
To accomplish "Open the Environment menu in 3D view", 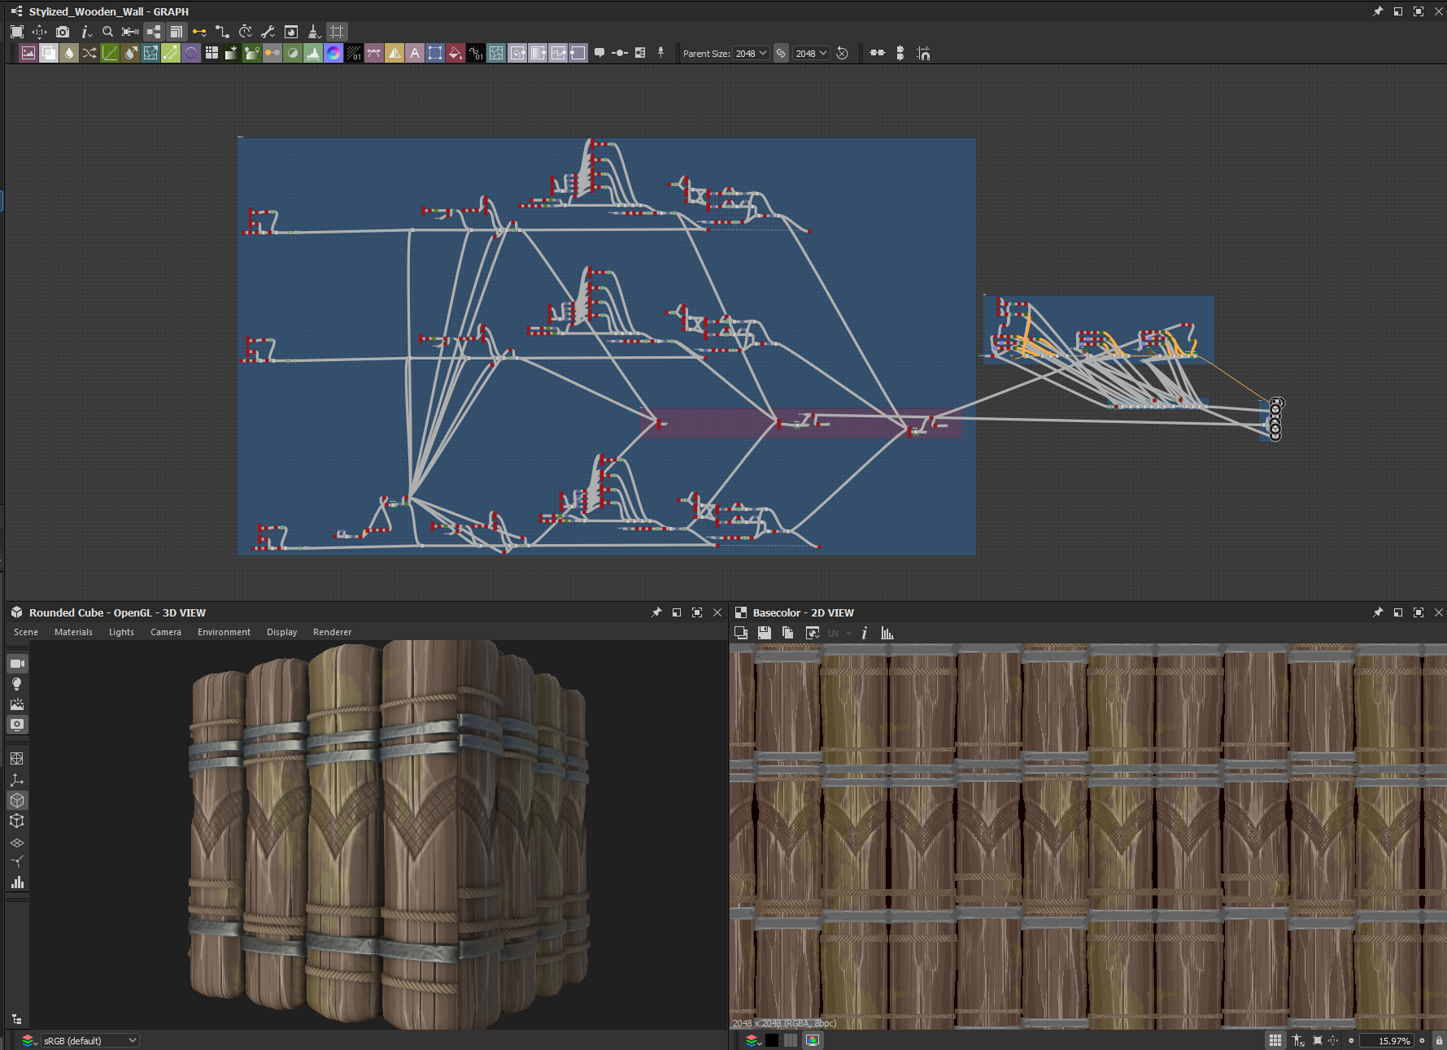I will [x=224, y=632].
